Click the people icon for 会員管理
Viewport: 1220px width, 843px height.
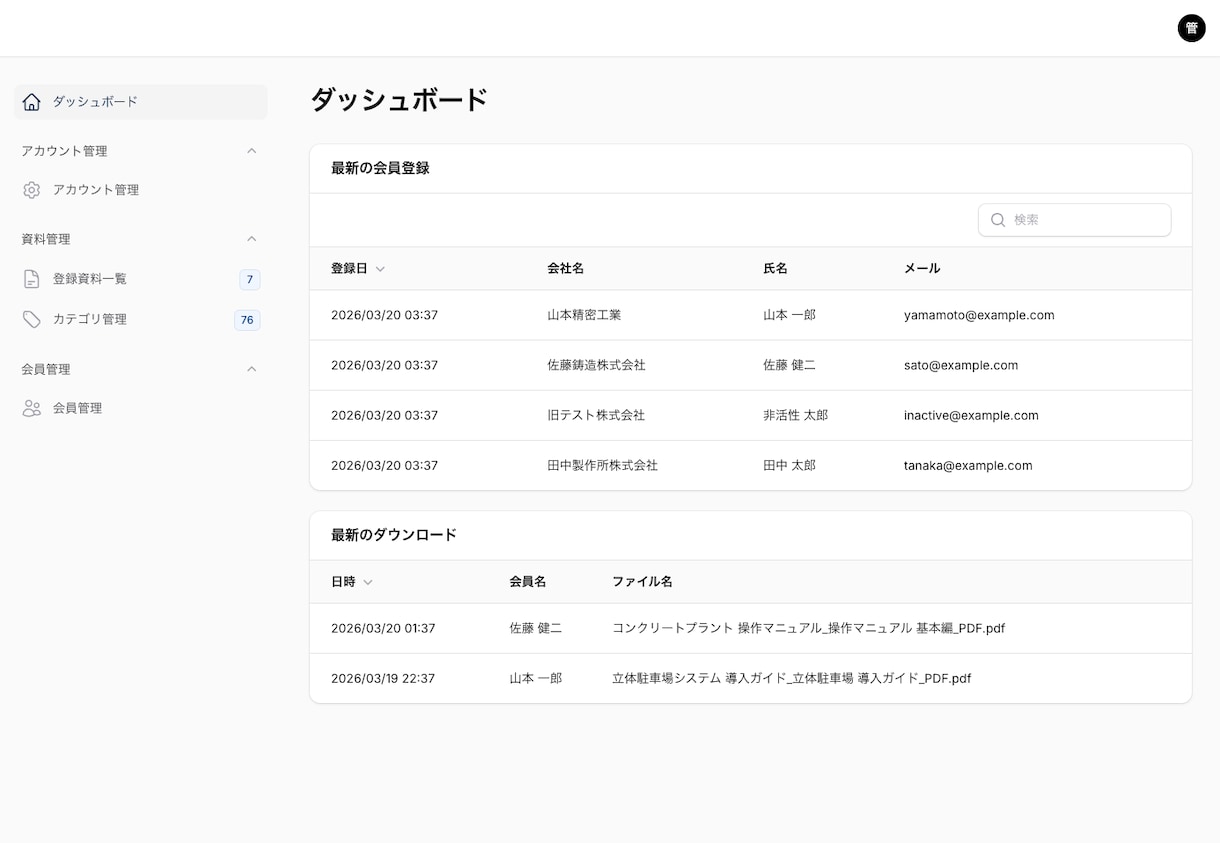click(32, 408)
